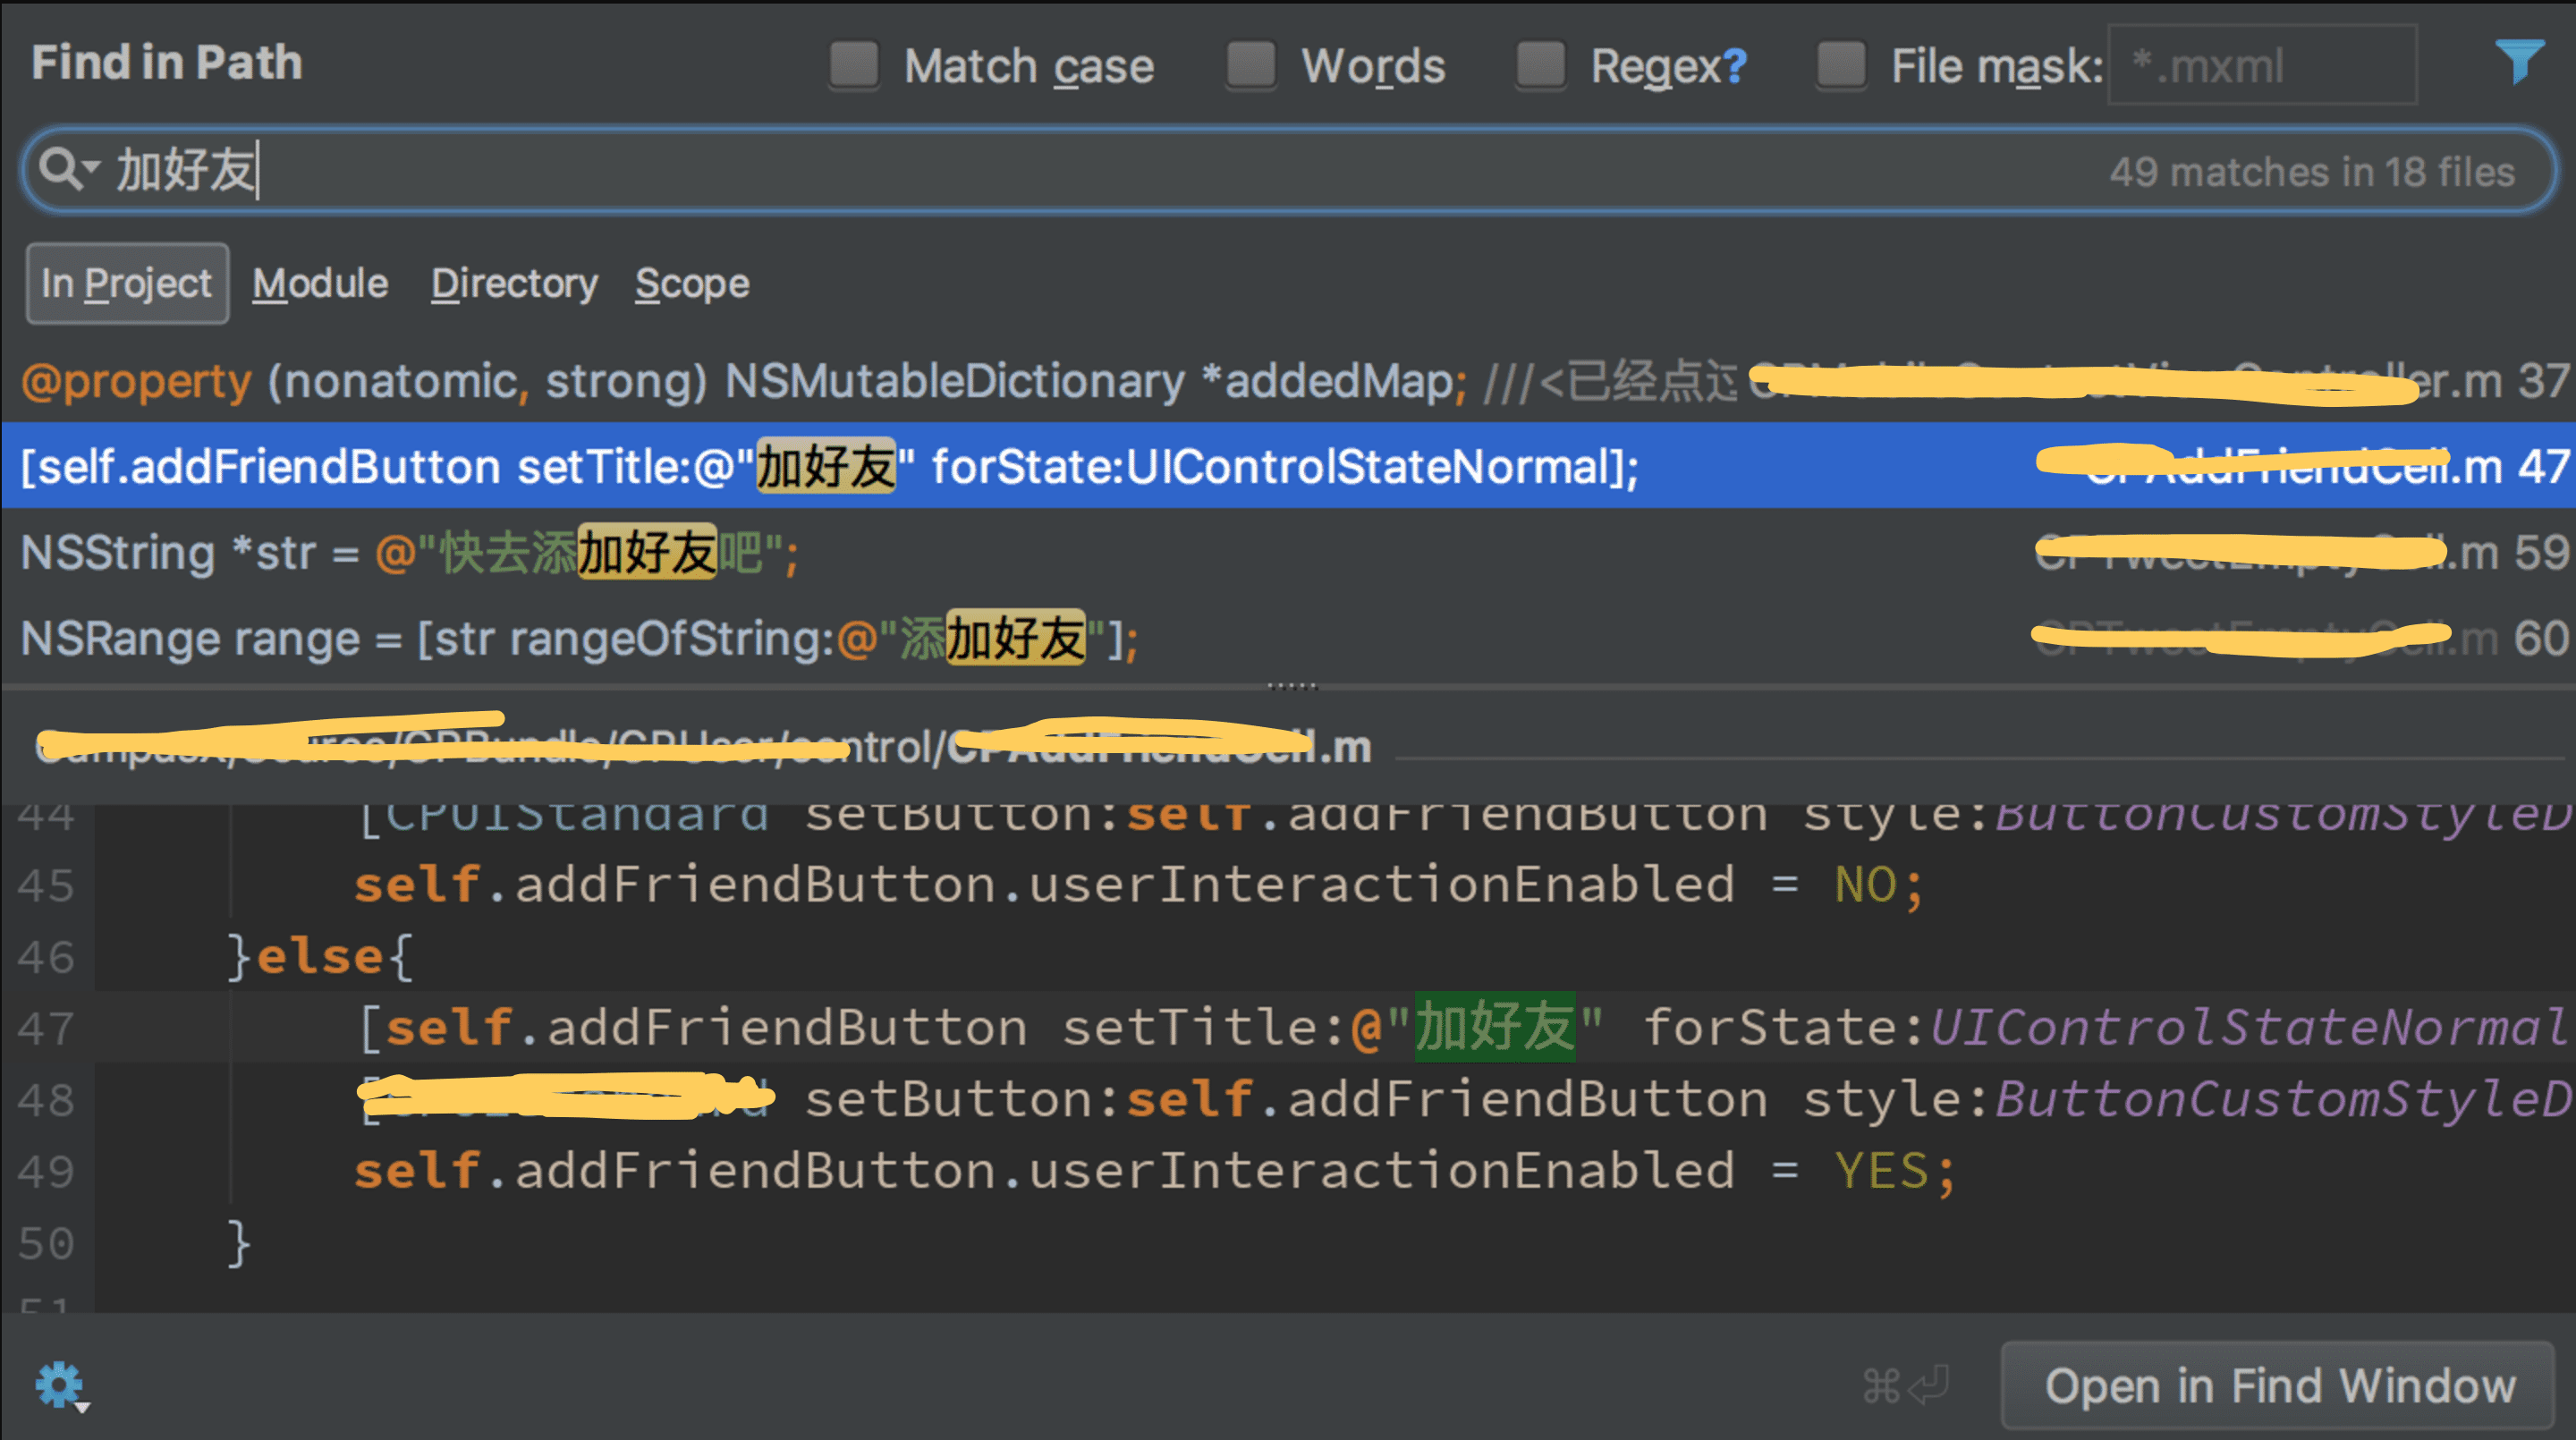Select the Directory scope tab
Screen dimensions: 2576x1440
click(x=514, y=284)
